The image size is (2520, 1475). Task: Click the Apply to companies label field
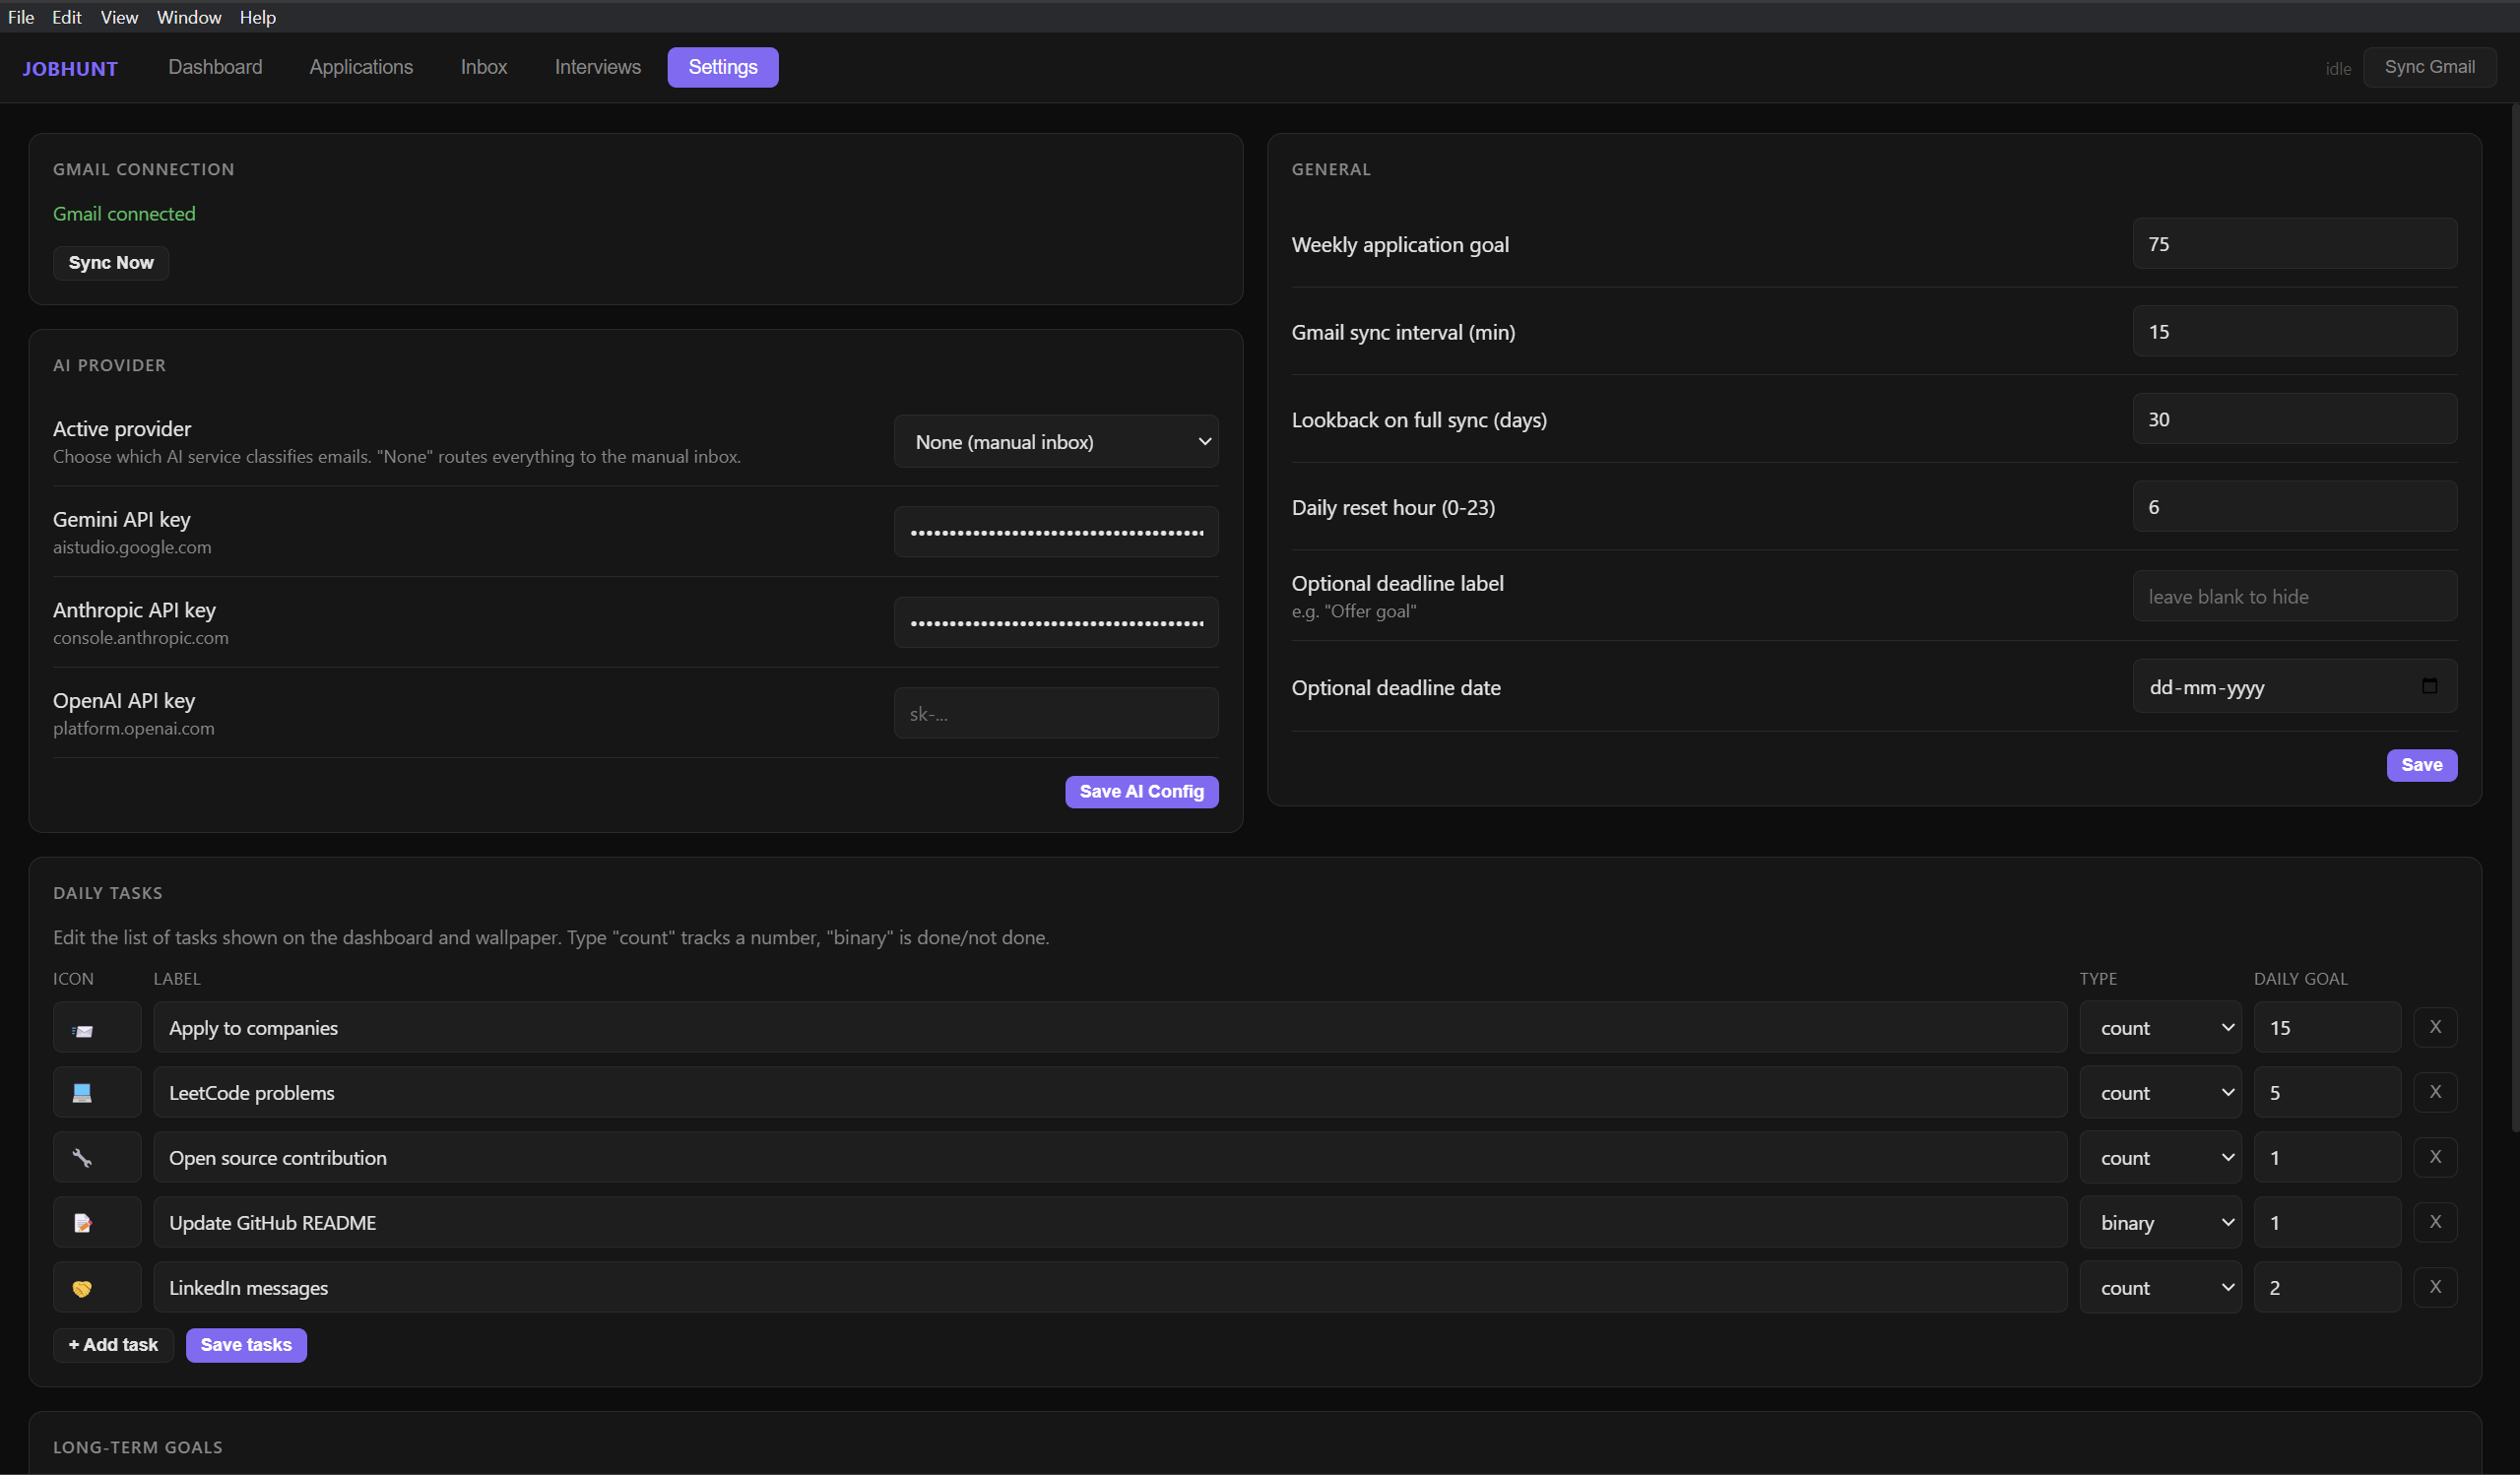click(1110, 1028)
